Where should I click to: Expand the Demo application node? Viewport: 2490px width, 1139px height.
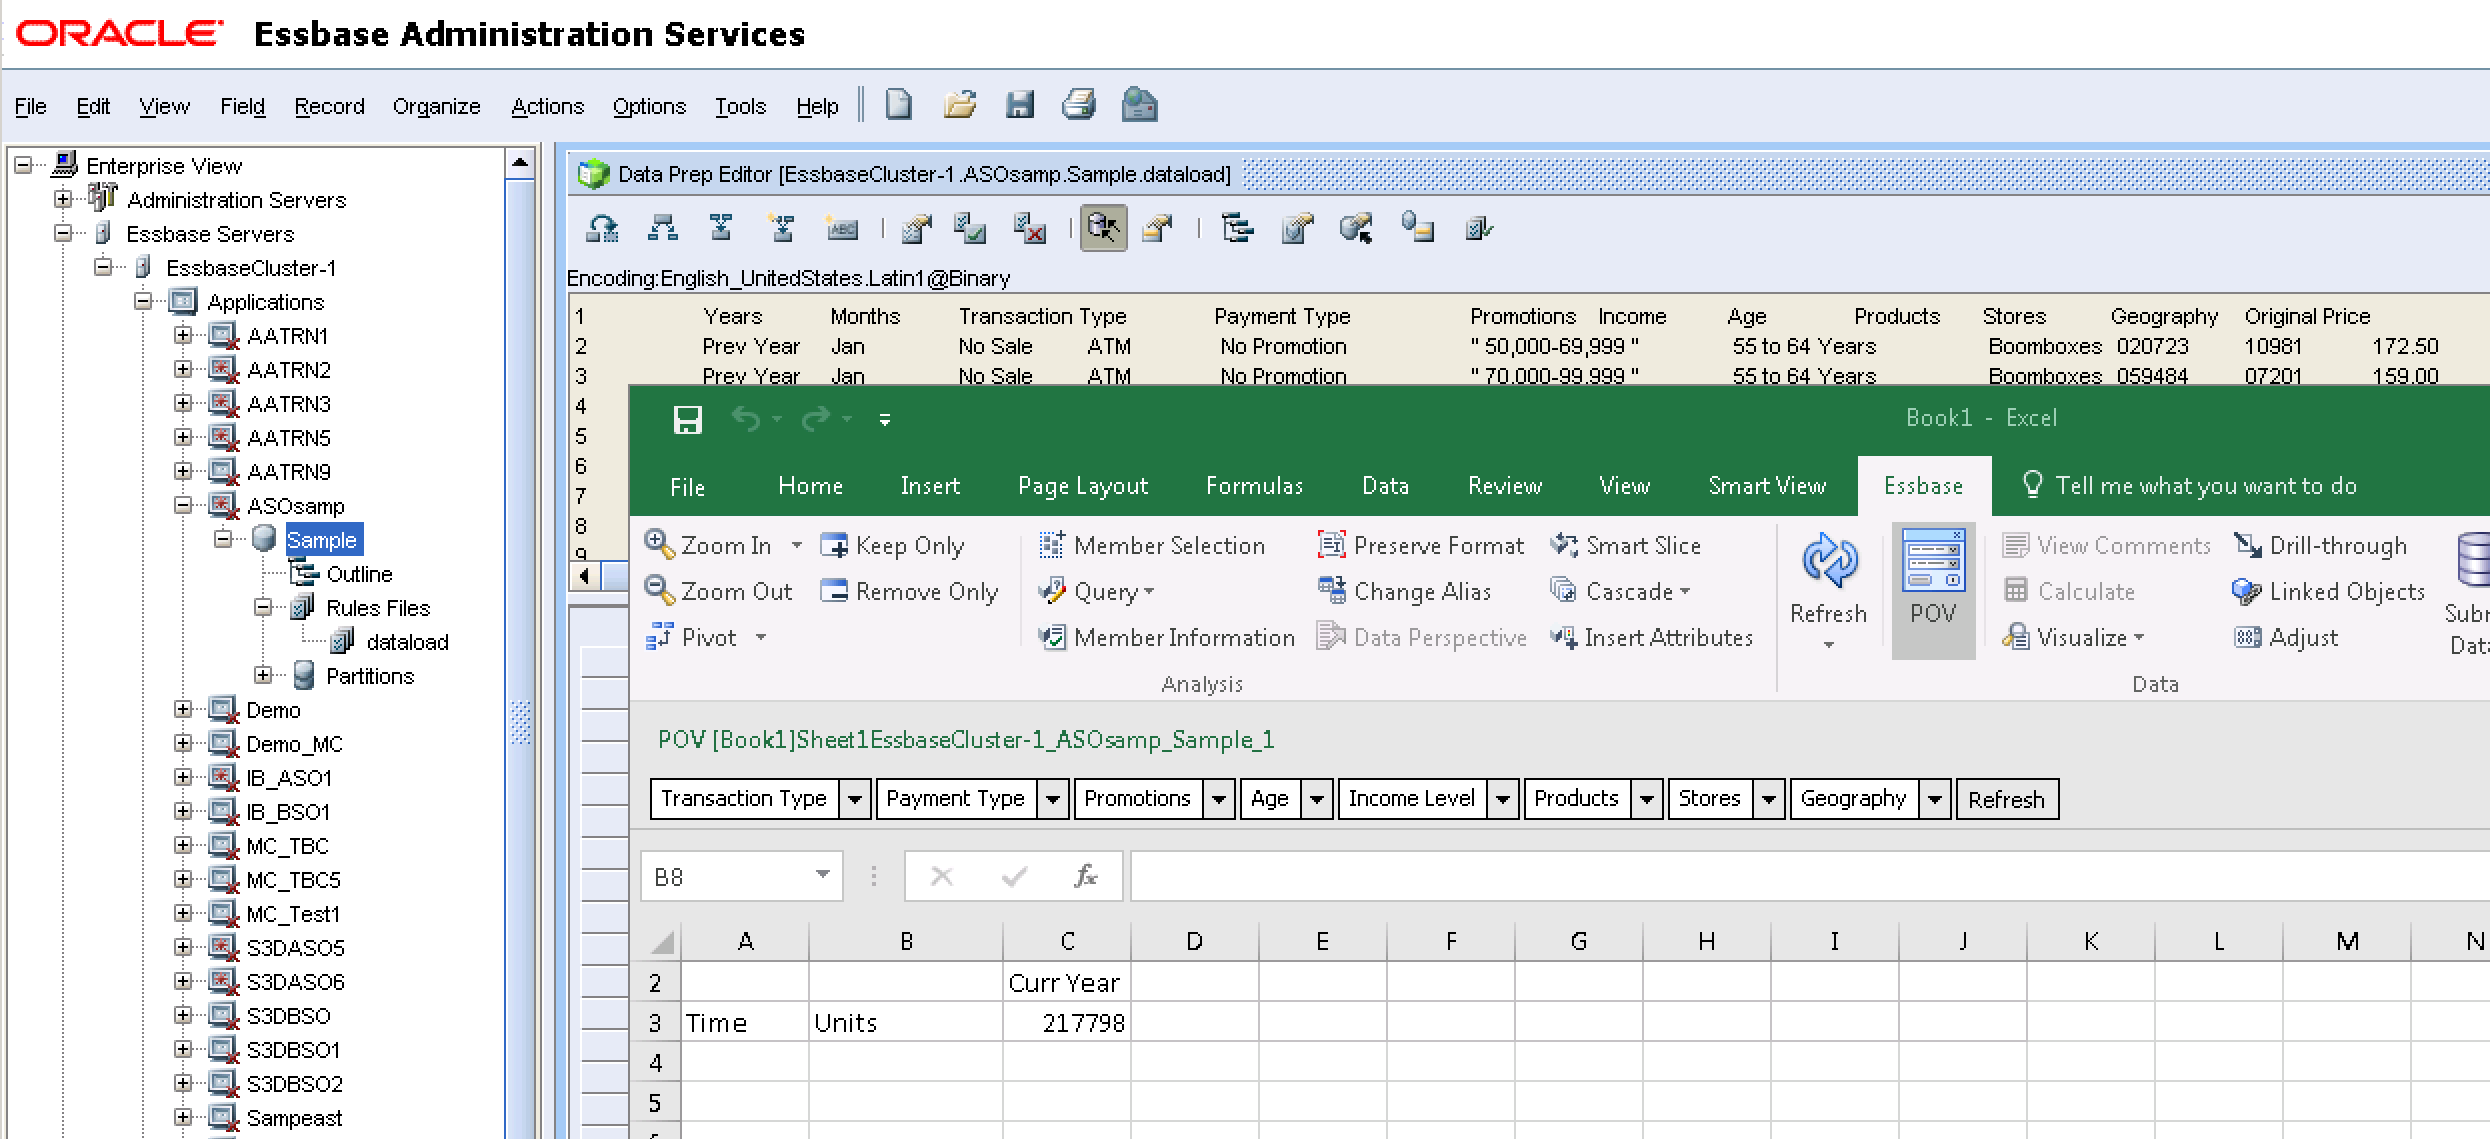point(183,710)
